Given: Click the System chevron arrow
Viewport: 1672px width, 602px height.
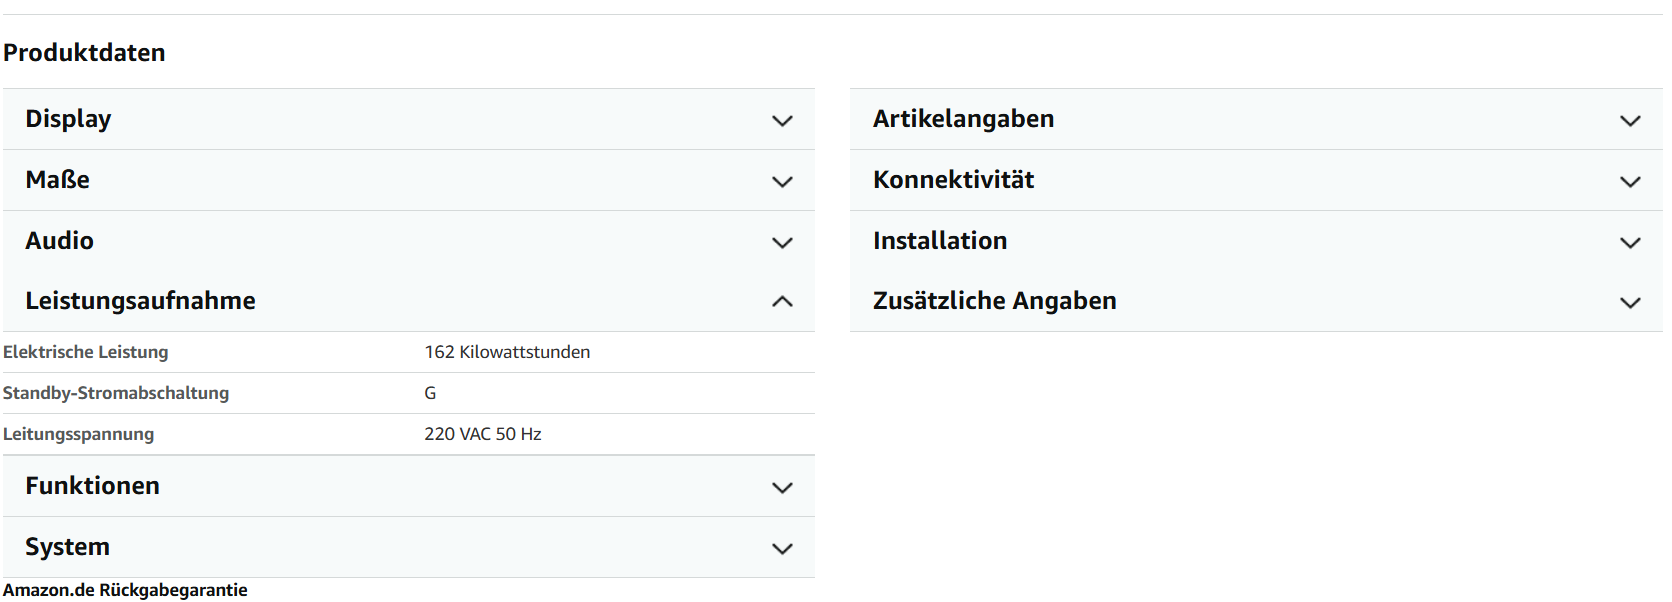Looking at the screenshot, I should pos(782,549).
